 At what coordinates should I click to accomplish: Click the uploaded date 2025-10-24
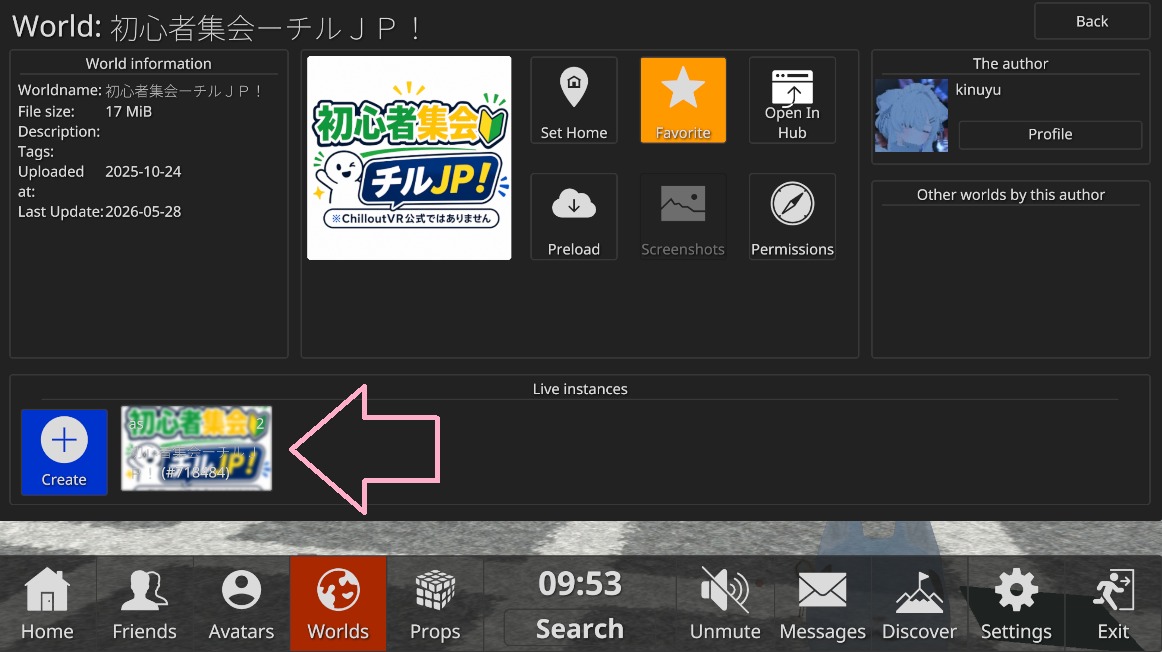tap(143, 171)
